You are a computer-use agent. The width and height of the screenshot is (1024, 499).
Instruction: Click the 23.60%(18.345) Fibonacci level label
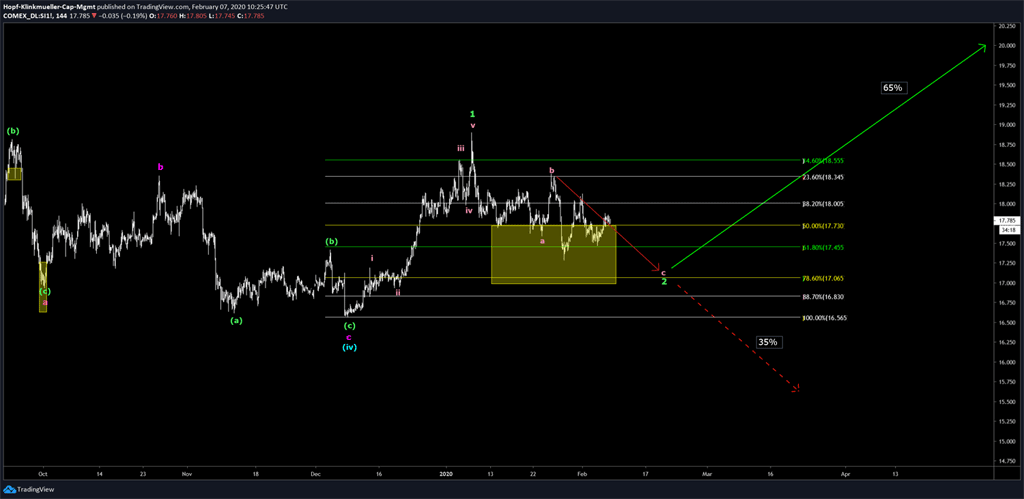tap(824, 177)
